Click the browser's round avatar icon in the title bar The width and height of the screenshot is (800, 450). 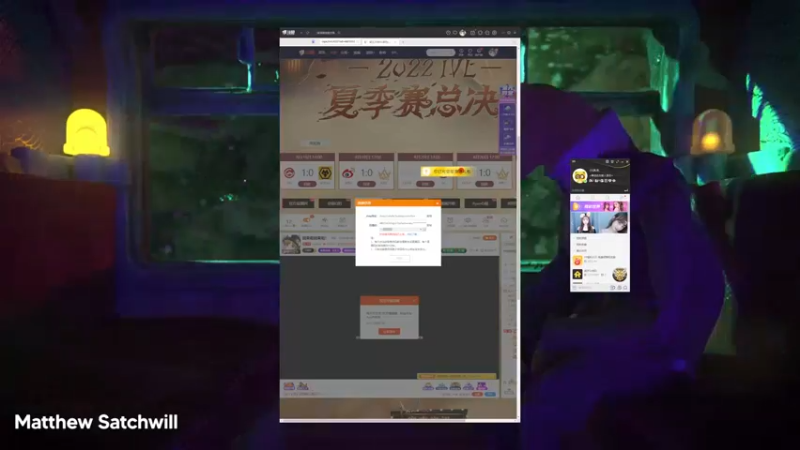pos(463,33)
